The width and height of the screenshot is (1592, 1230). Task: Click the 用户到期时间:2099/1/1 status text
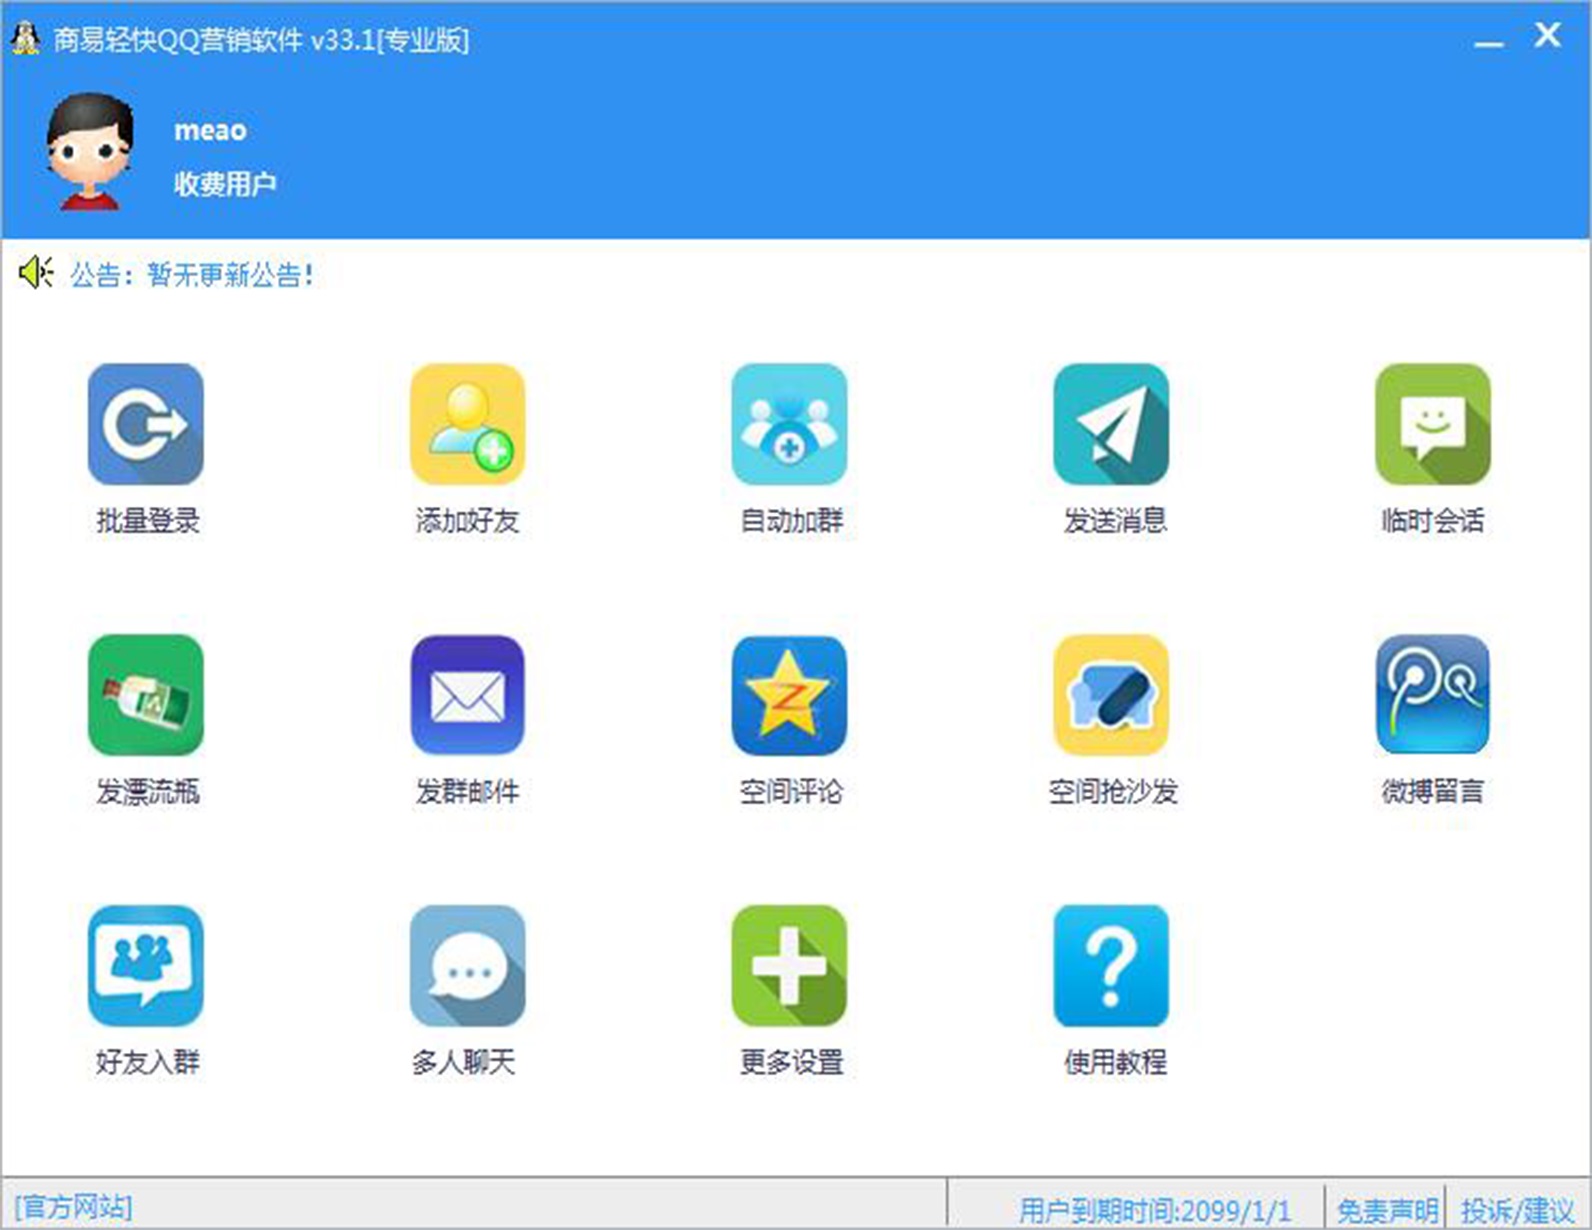[x=1155, y=1210]
